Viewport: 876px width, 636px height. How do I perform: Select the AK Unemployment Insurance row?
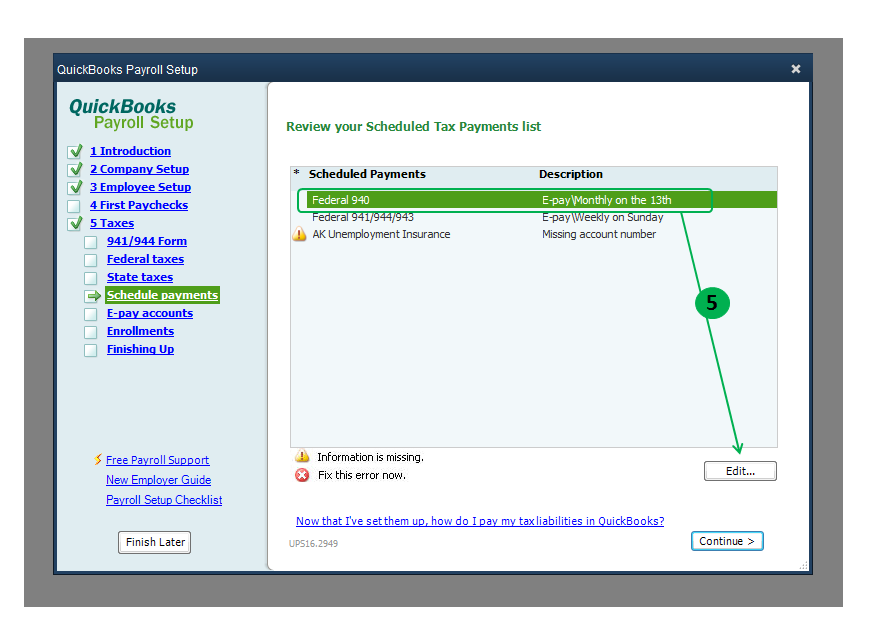coord(534,234)
